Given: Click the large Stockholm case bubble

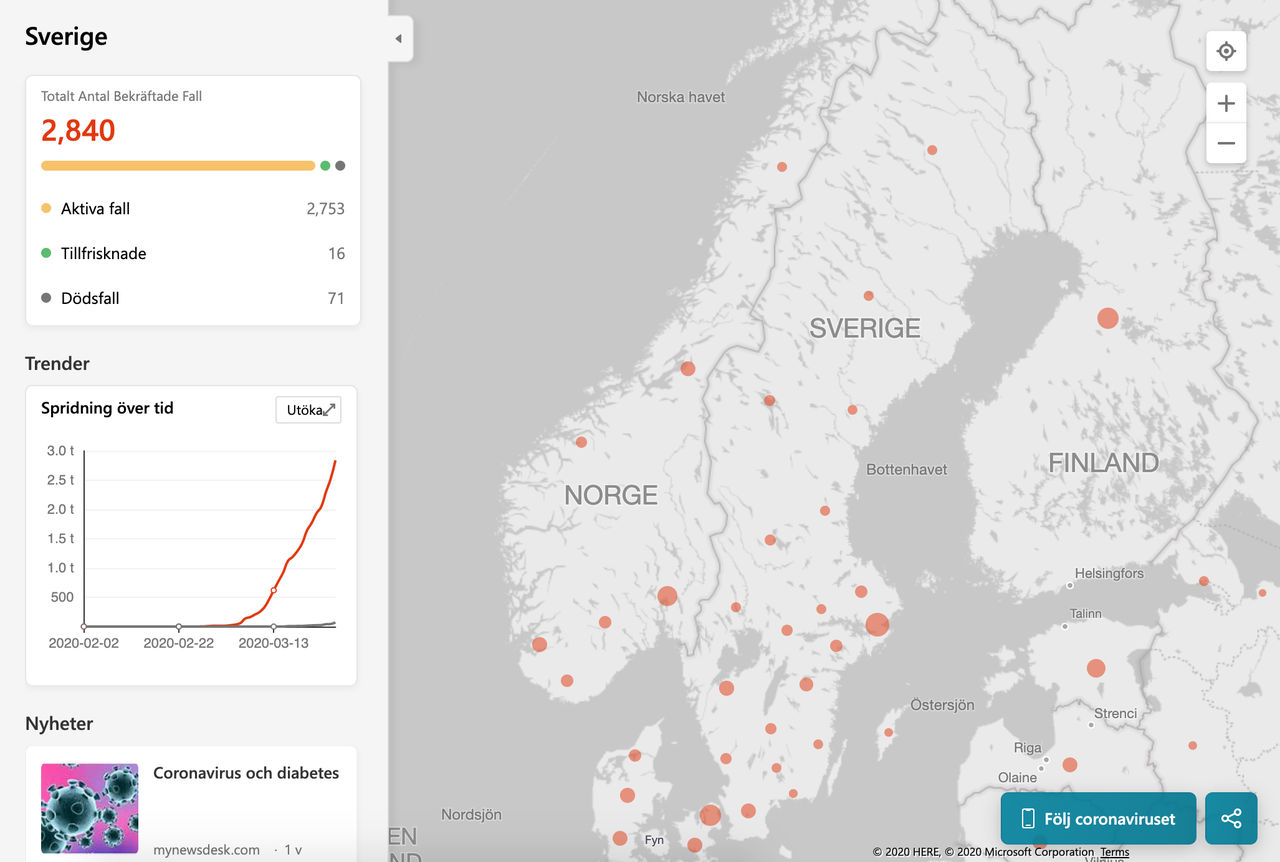Looking at the screenshot, I should [877, 625].
